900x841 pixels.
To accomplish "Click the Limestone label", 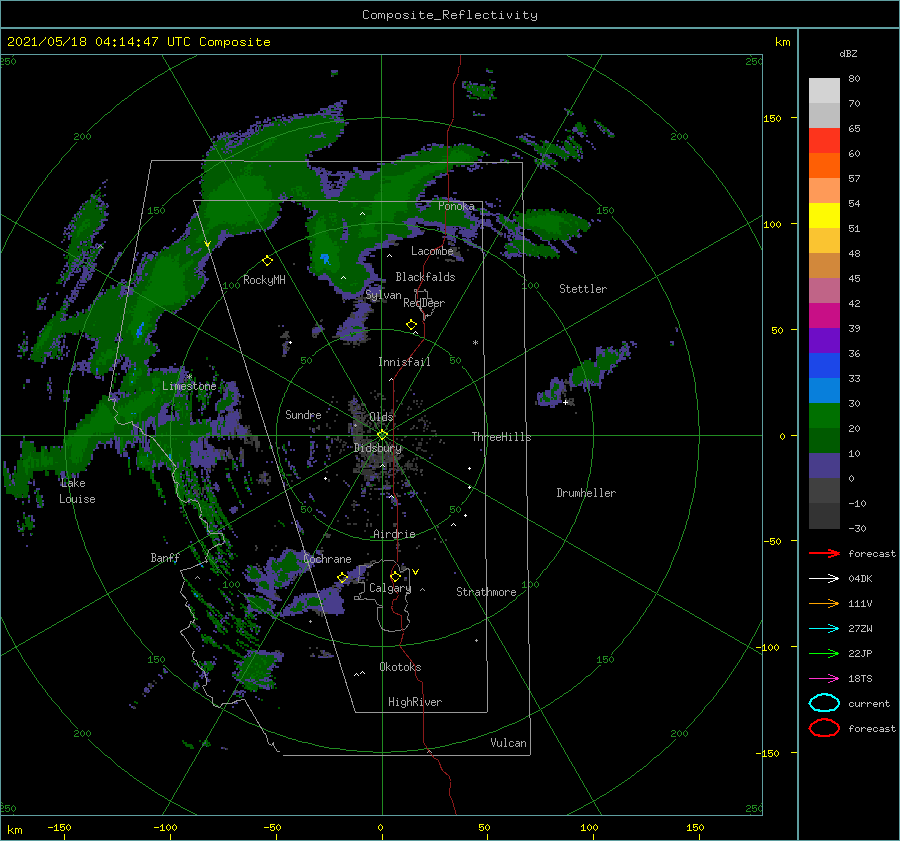I will 189,386.
